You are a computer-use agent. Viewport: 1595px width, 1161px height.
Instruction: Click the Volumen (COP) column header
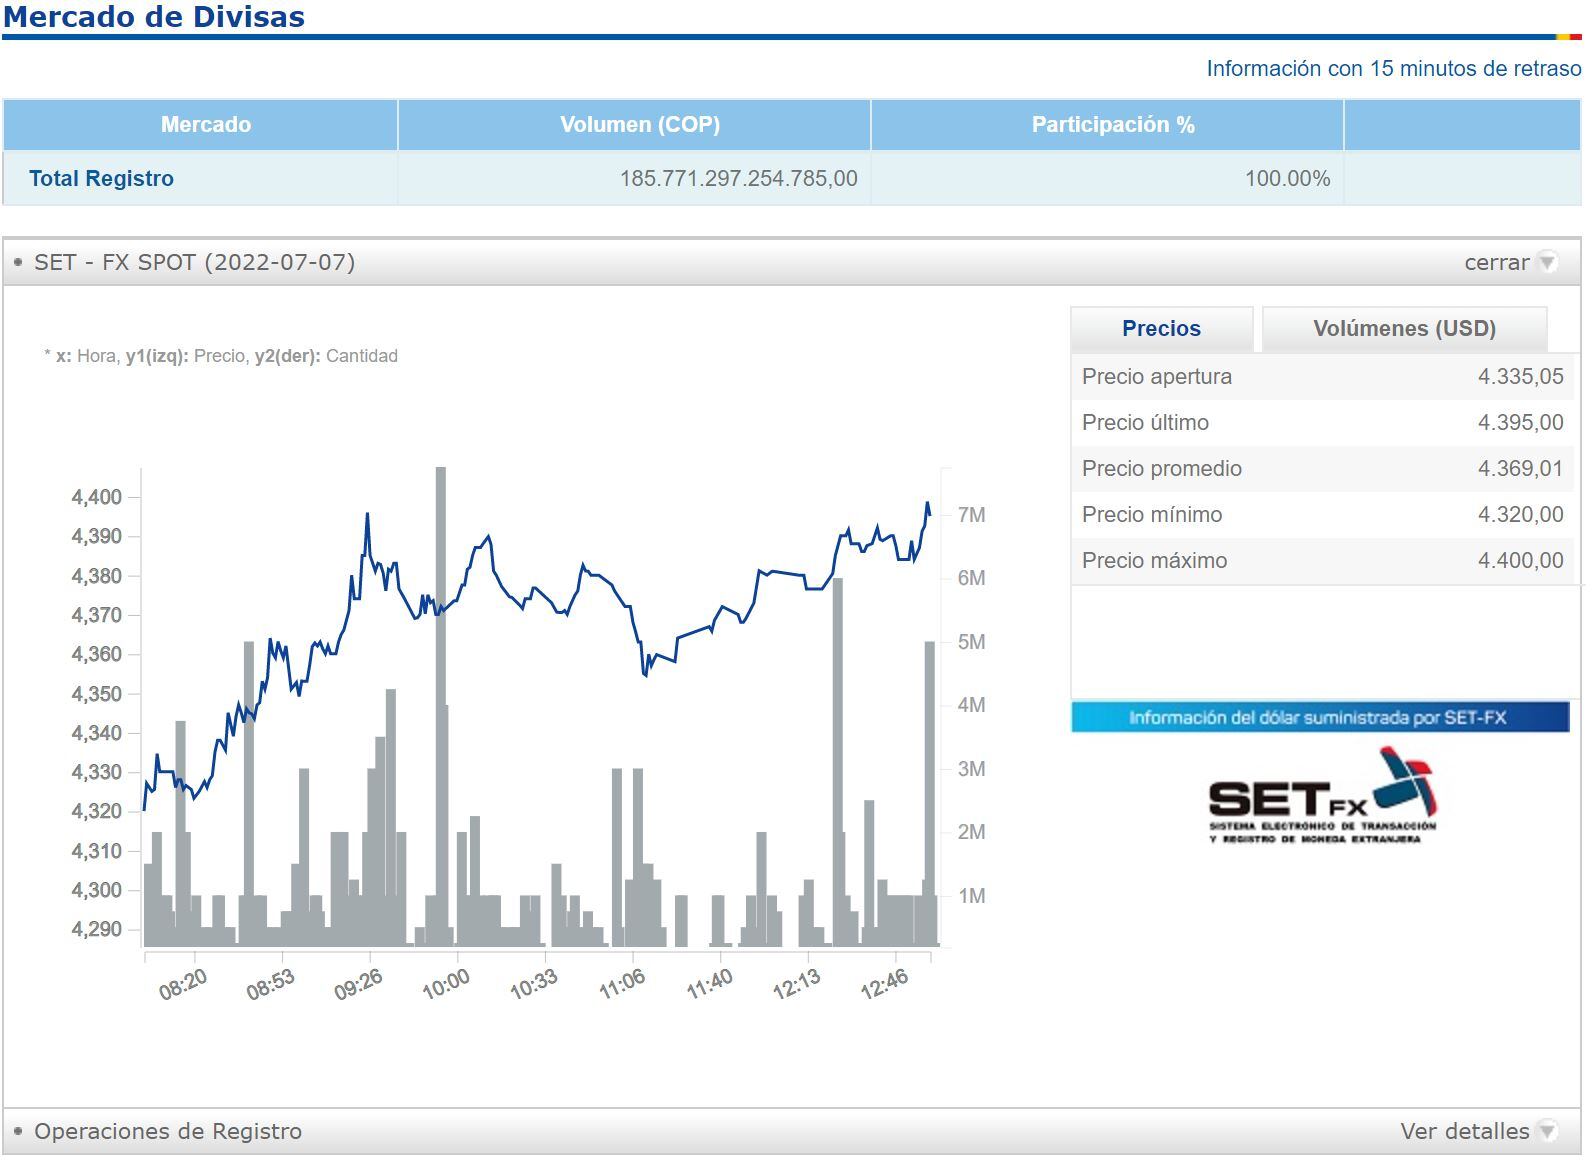[x=639, y=125]
